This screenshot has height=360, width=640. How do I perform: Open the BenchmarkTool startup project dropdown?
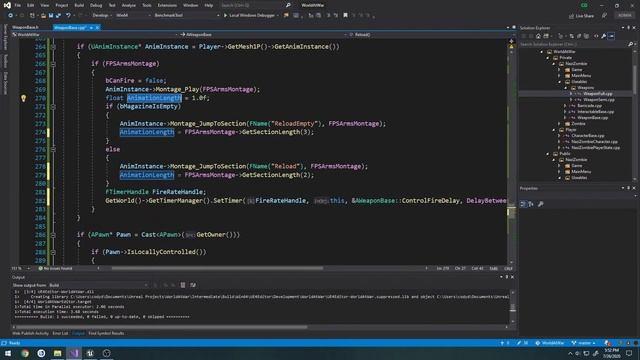pos(186,16)
